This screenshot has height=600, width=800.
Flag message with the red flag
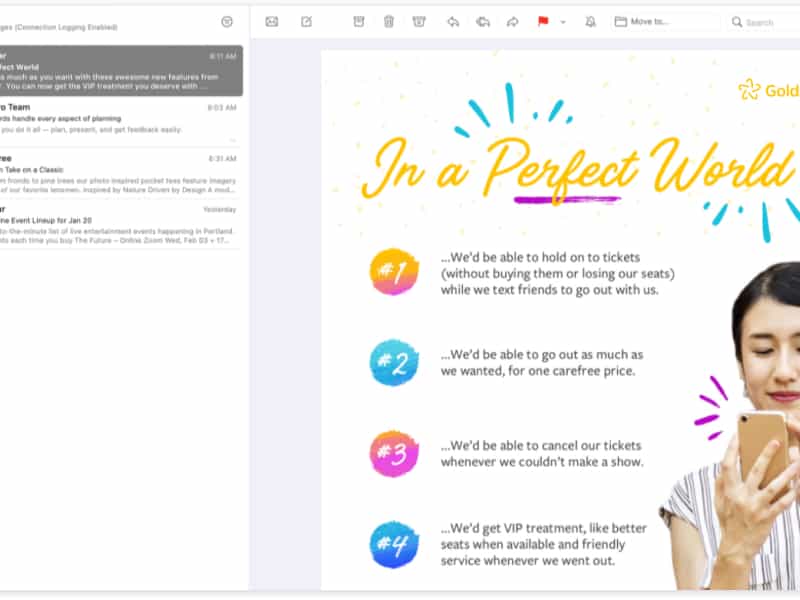pos(543,21)
